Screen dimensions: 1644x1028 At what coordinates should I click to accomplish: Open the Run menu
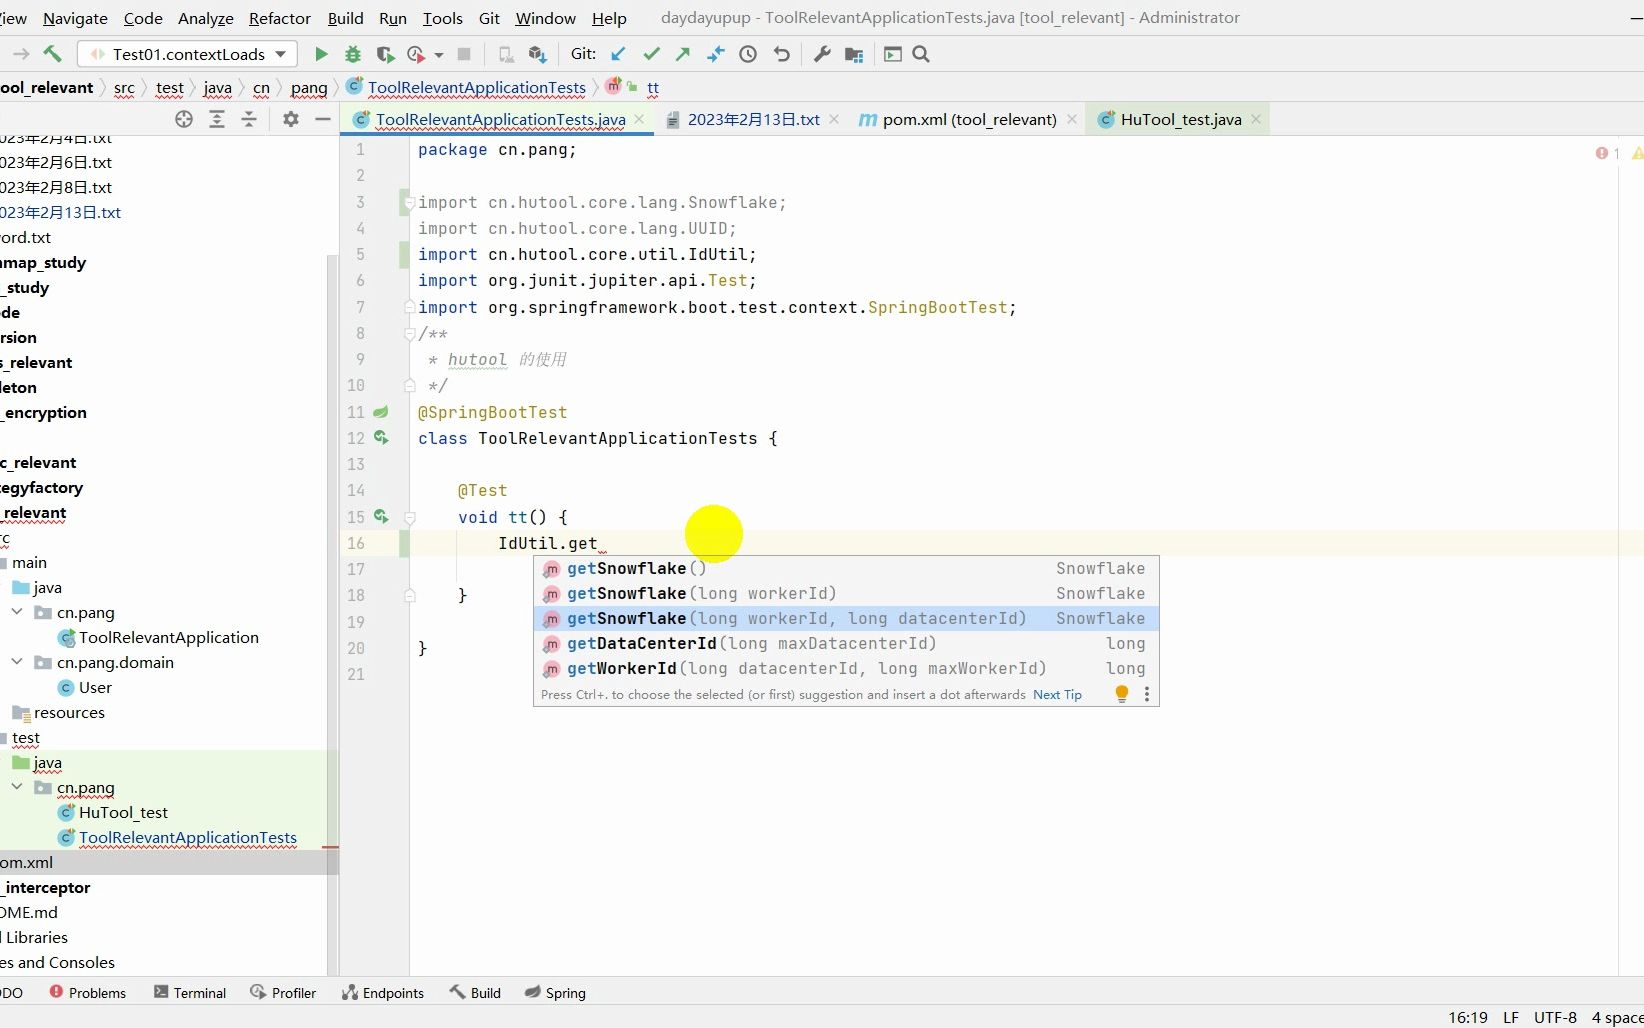(393, 18)
